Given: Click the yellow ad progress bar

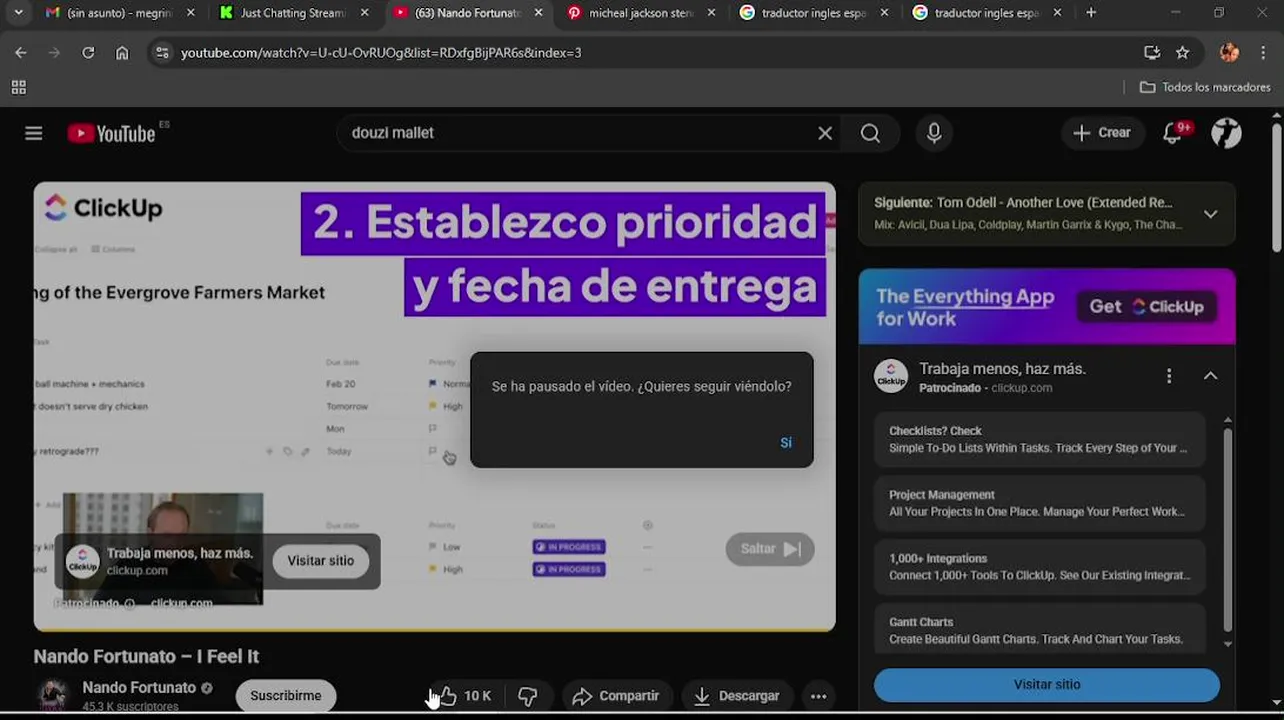Looking at the screenshot, I should (x=434, y=631).
